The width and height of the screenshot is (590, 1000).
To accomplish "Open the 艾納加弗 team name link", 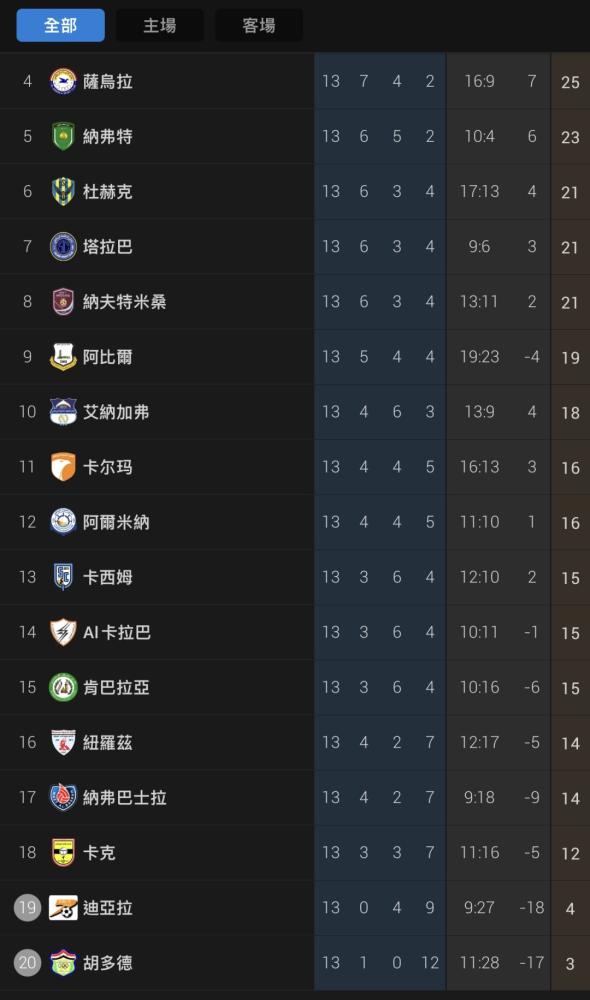I will coord(116,412).
